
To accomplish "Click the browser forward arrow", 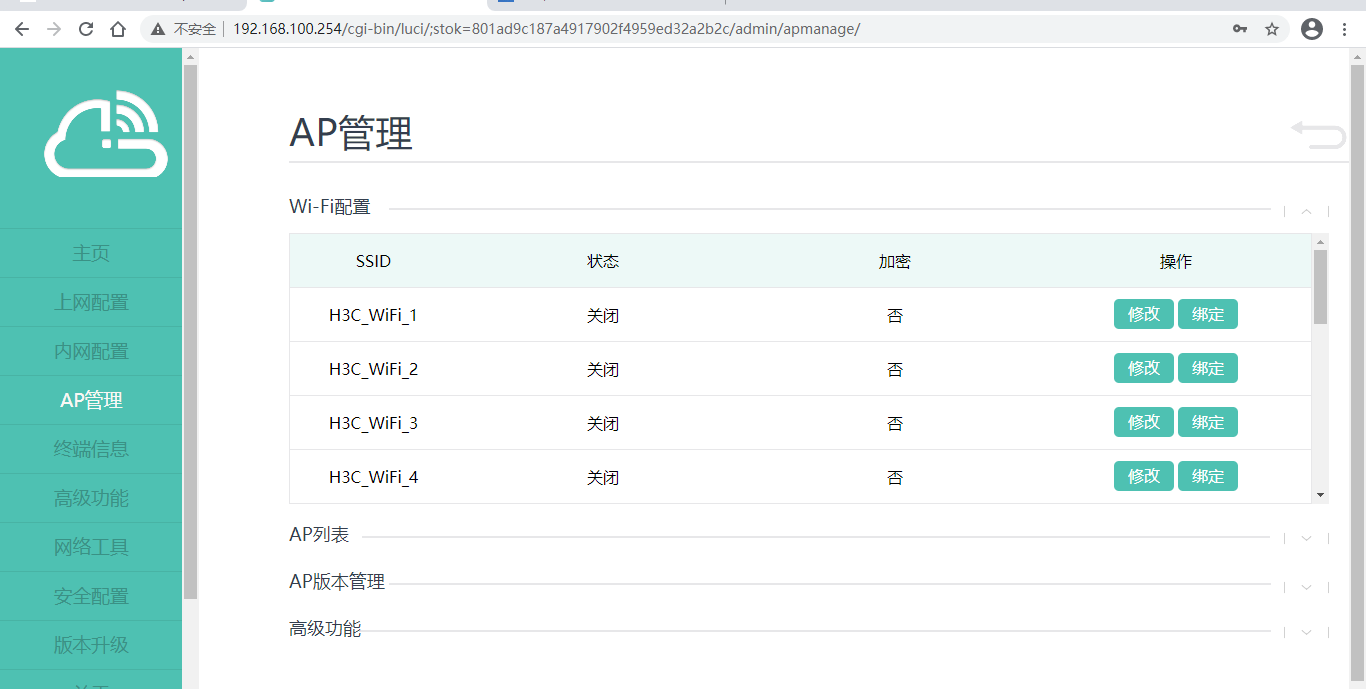I will tap(54, 29).
